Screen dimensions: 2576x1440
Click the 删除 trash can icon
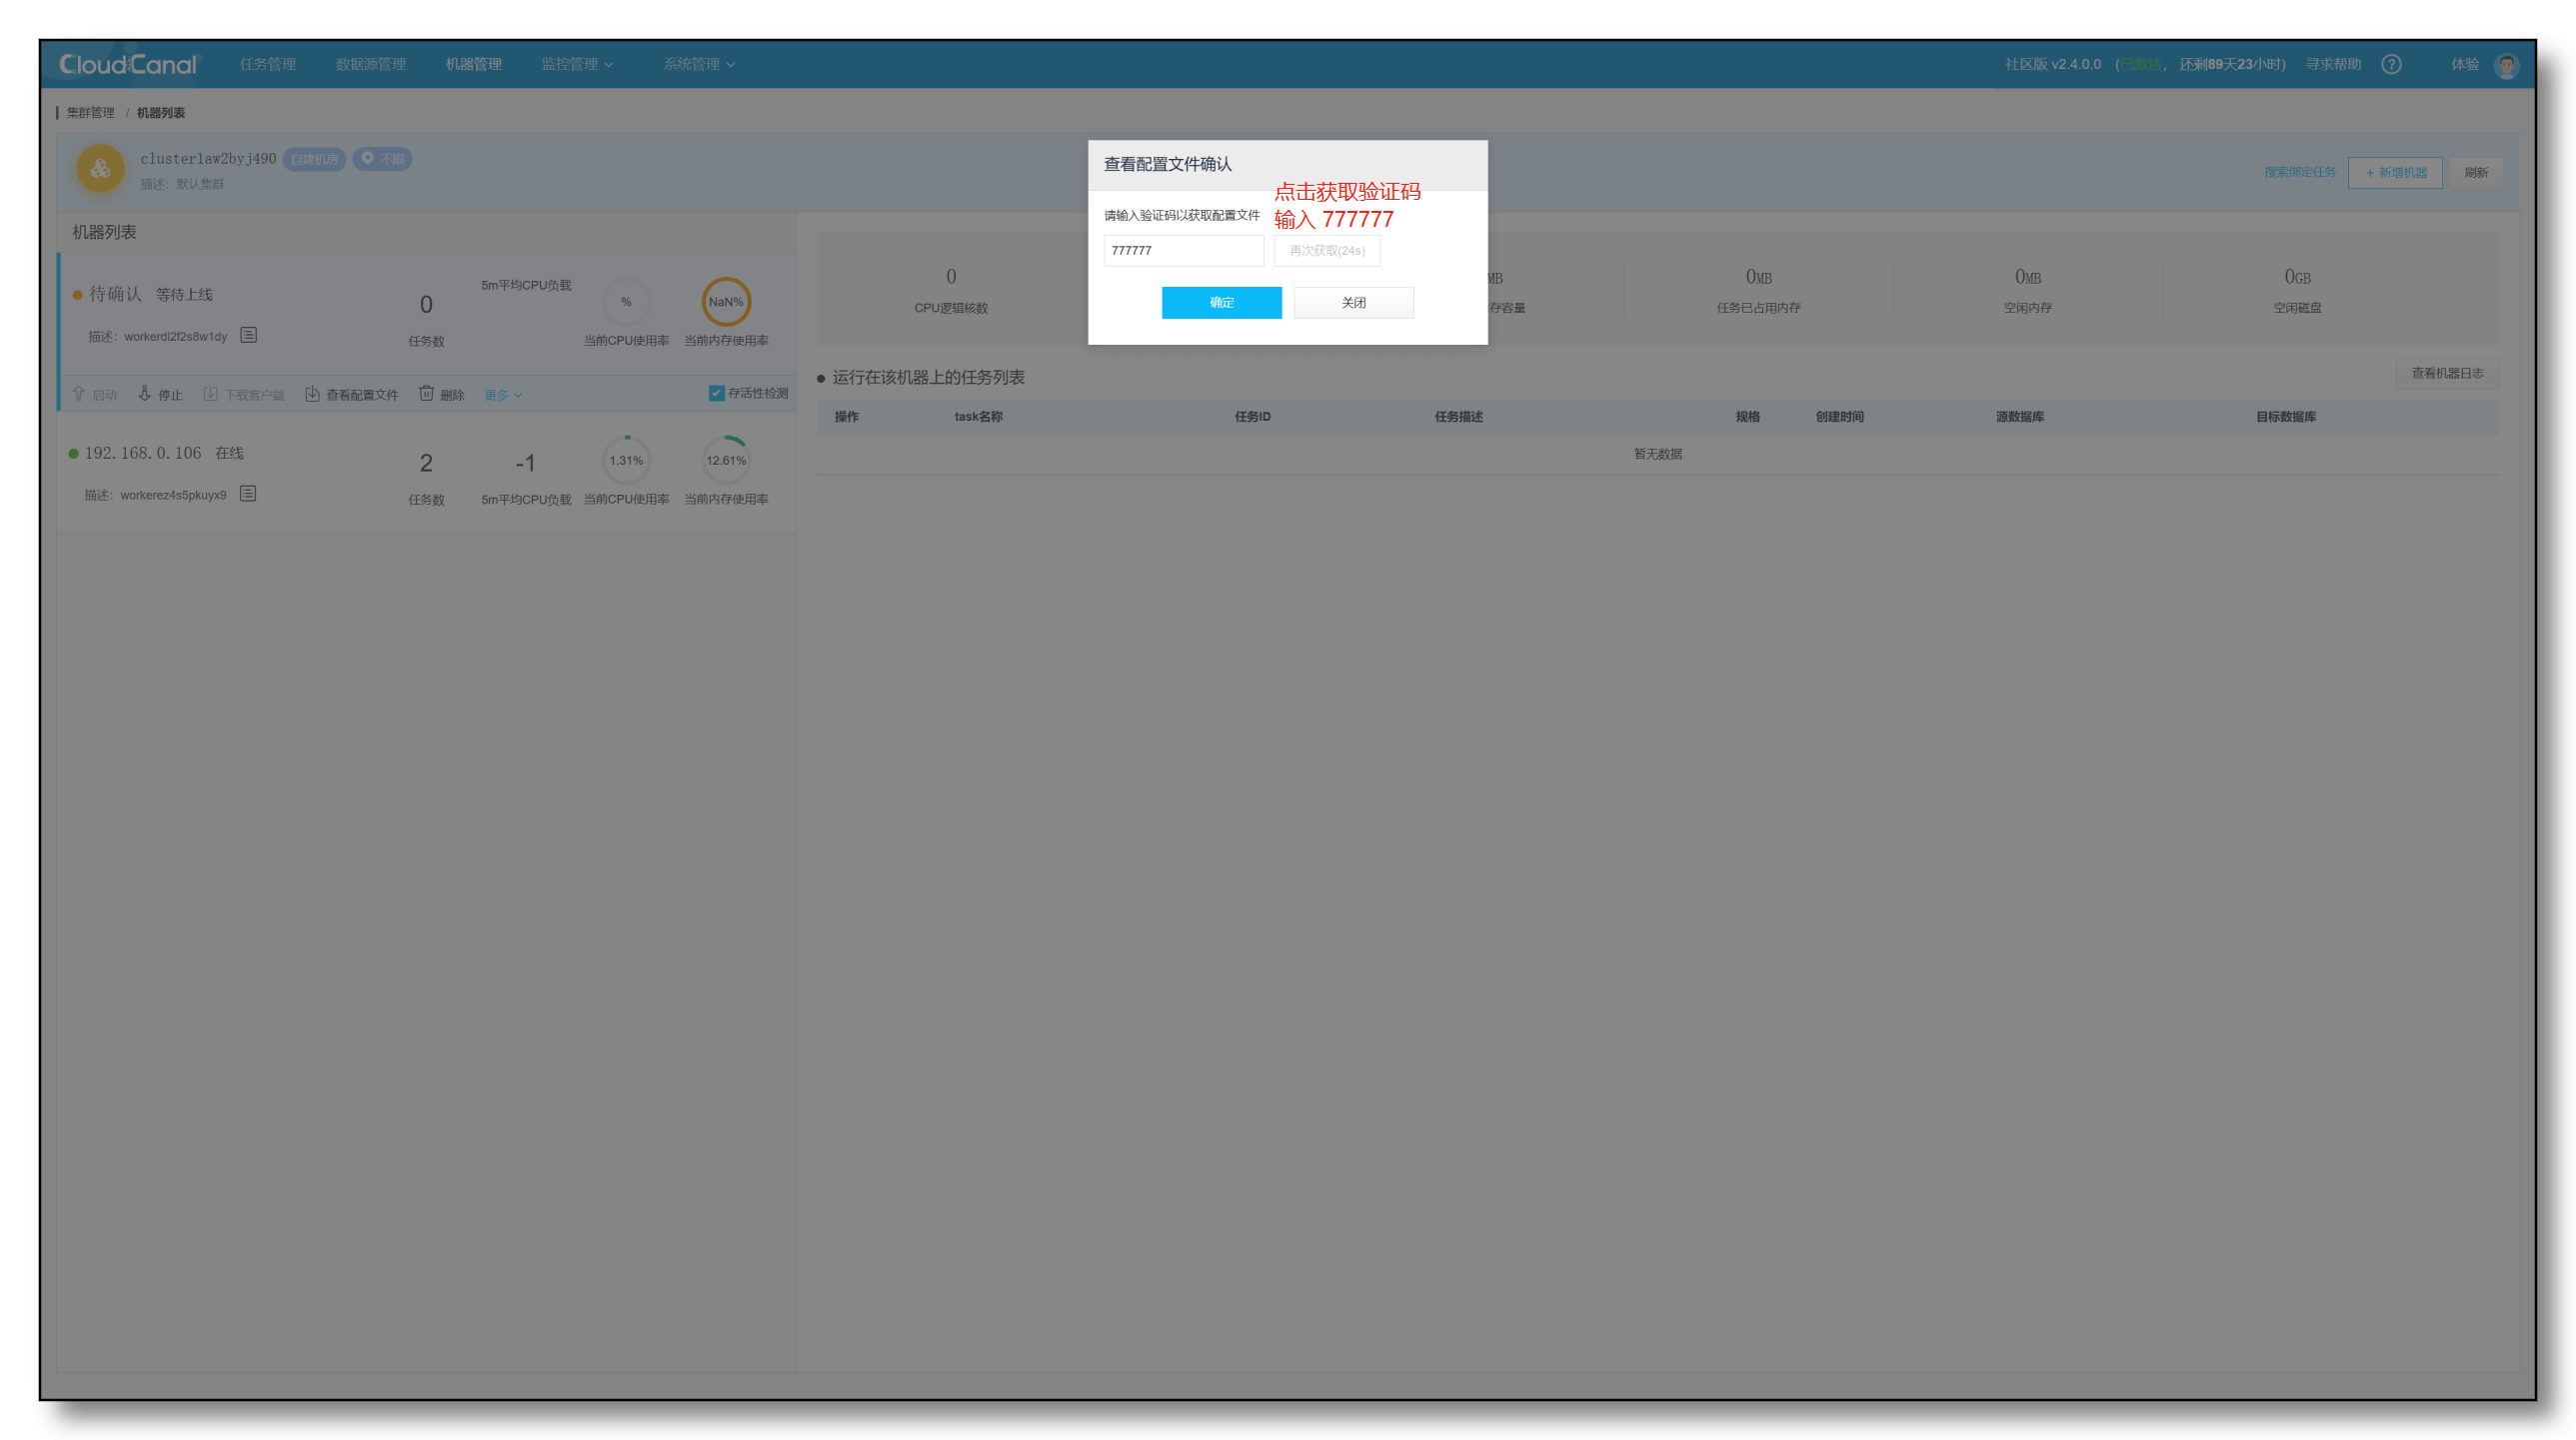coord(426,394)
